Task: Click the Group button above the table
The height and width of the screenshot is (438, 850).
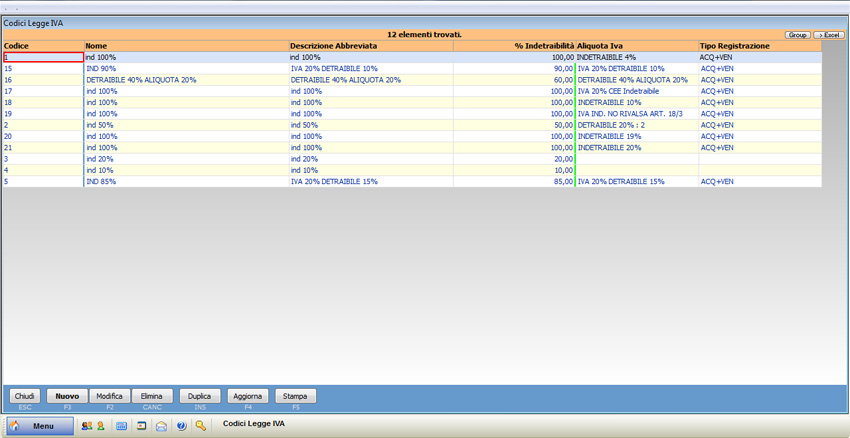Action: tap(797, 35)
